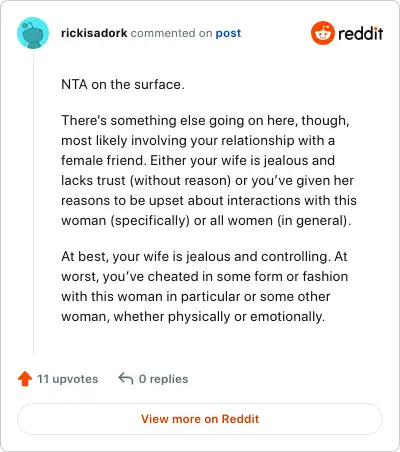Open rickisadork's Snoo avatar
The height and width of the screenshot is (452, 400).
33,33
